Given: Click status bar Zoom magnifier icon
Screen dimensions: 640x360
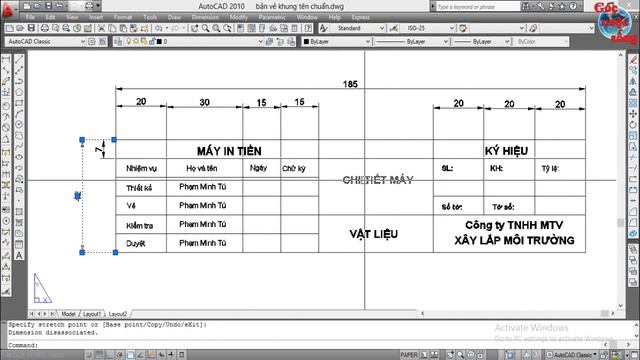Looking at the screenshot, I should [460, 355].
